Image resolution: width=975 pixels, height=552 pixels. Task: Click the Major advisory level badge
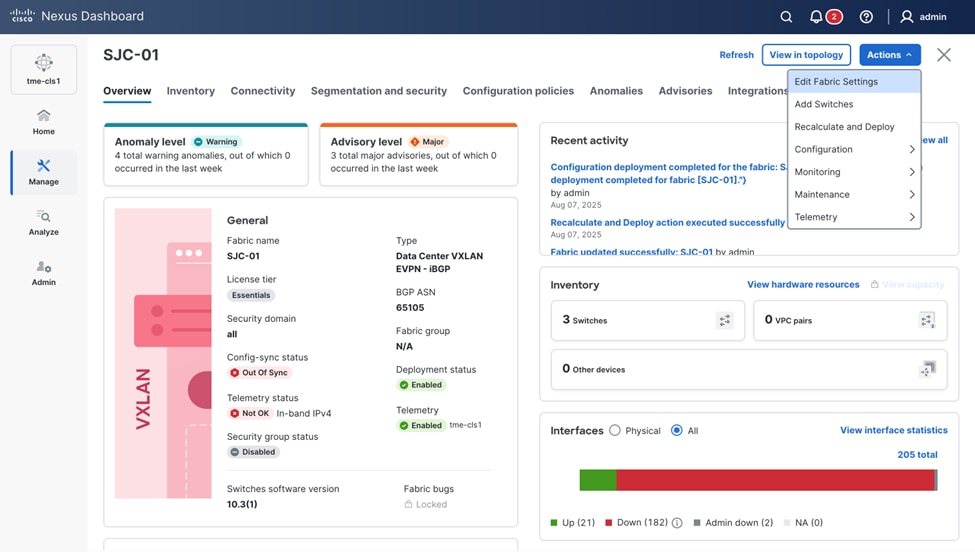(427, 142)
